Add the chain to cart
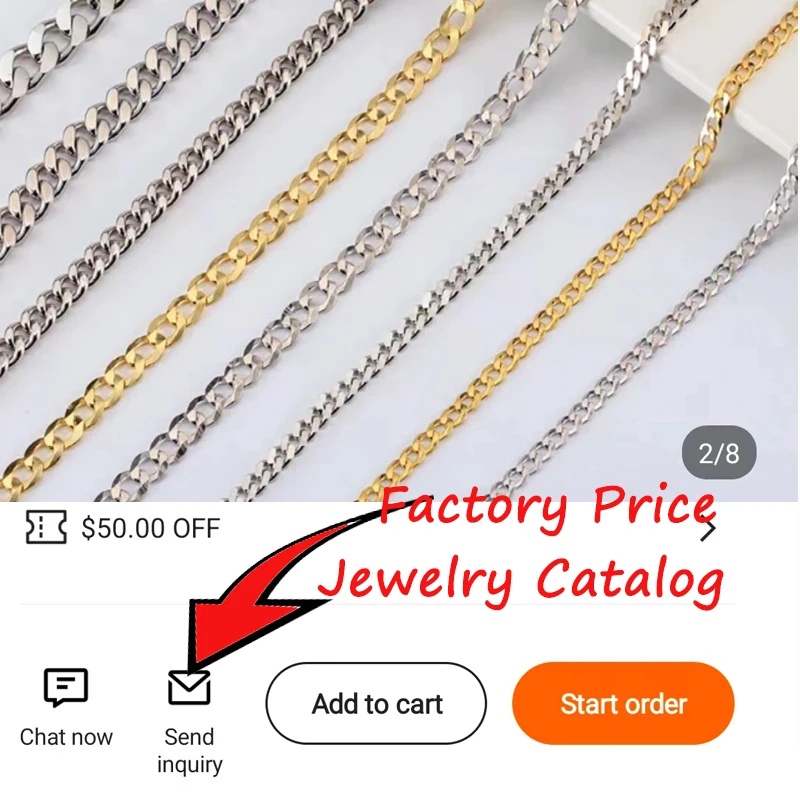800x800 pixels. point(377,704)
